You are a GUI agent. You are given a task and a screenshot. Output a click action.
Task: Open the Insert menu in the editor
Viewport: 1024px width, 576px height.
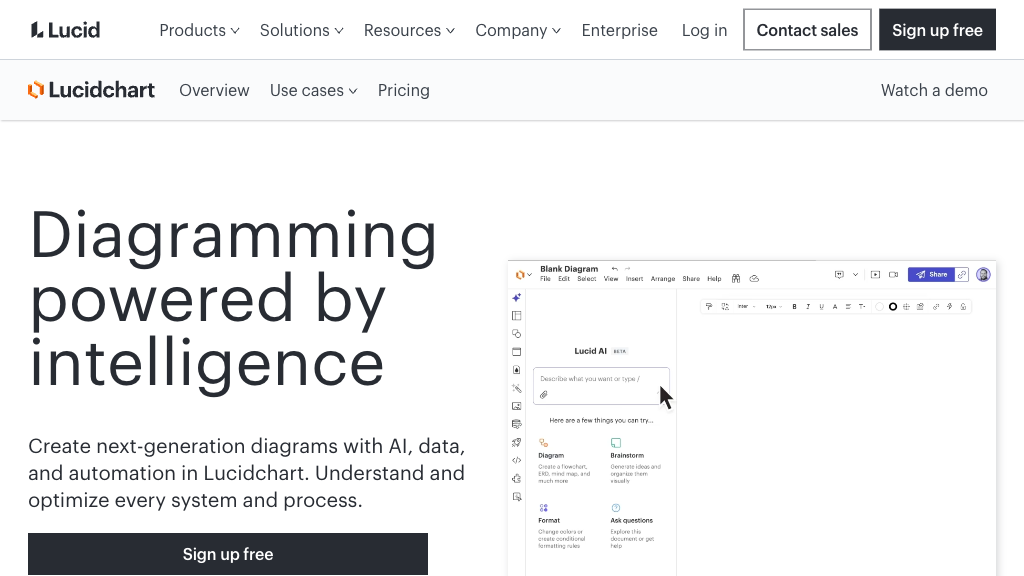coord(633,279)
